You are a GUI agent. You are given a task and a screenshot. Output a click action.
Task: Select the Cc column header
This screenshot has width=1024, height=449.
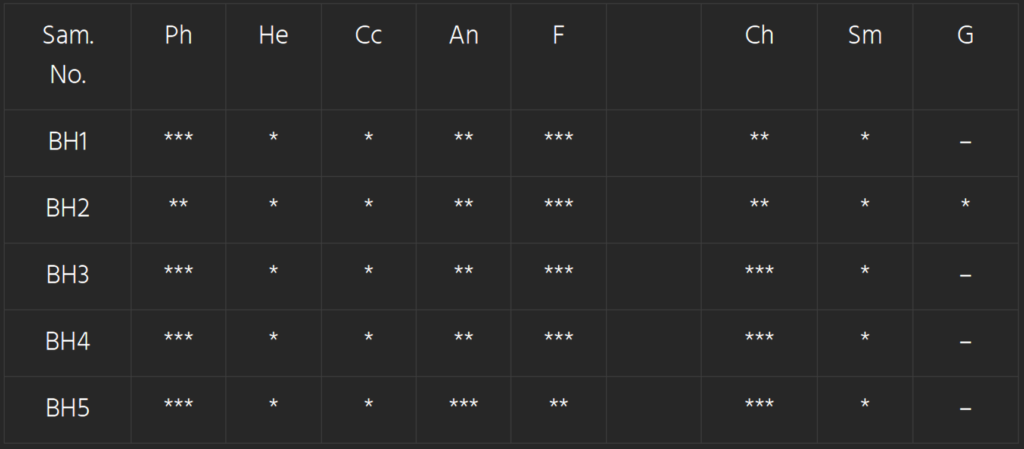tap(369, 35)
